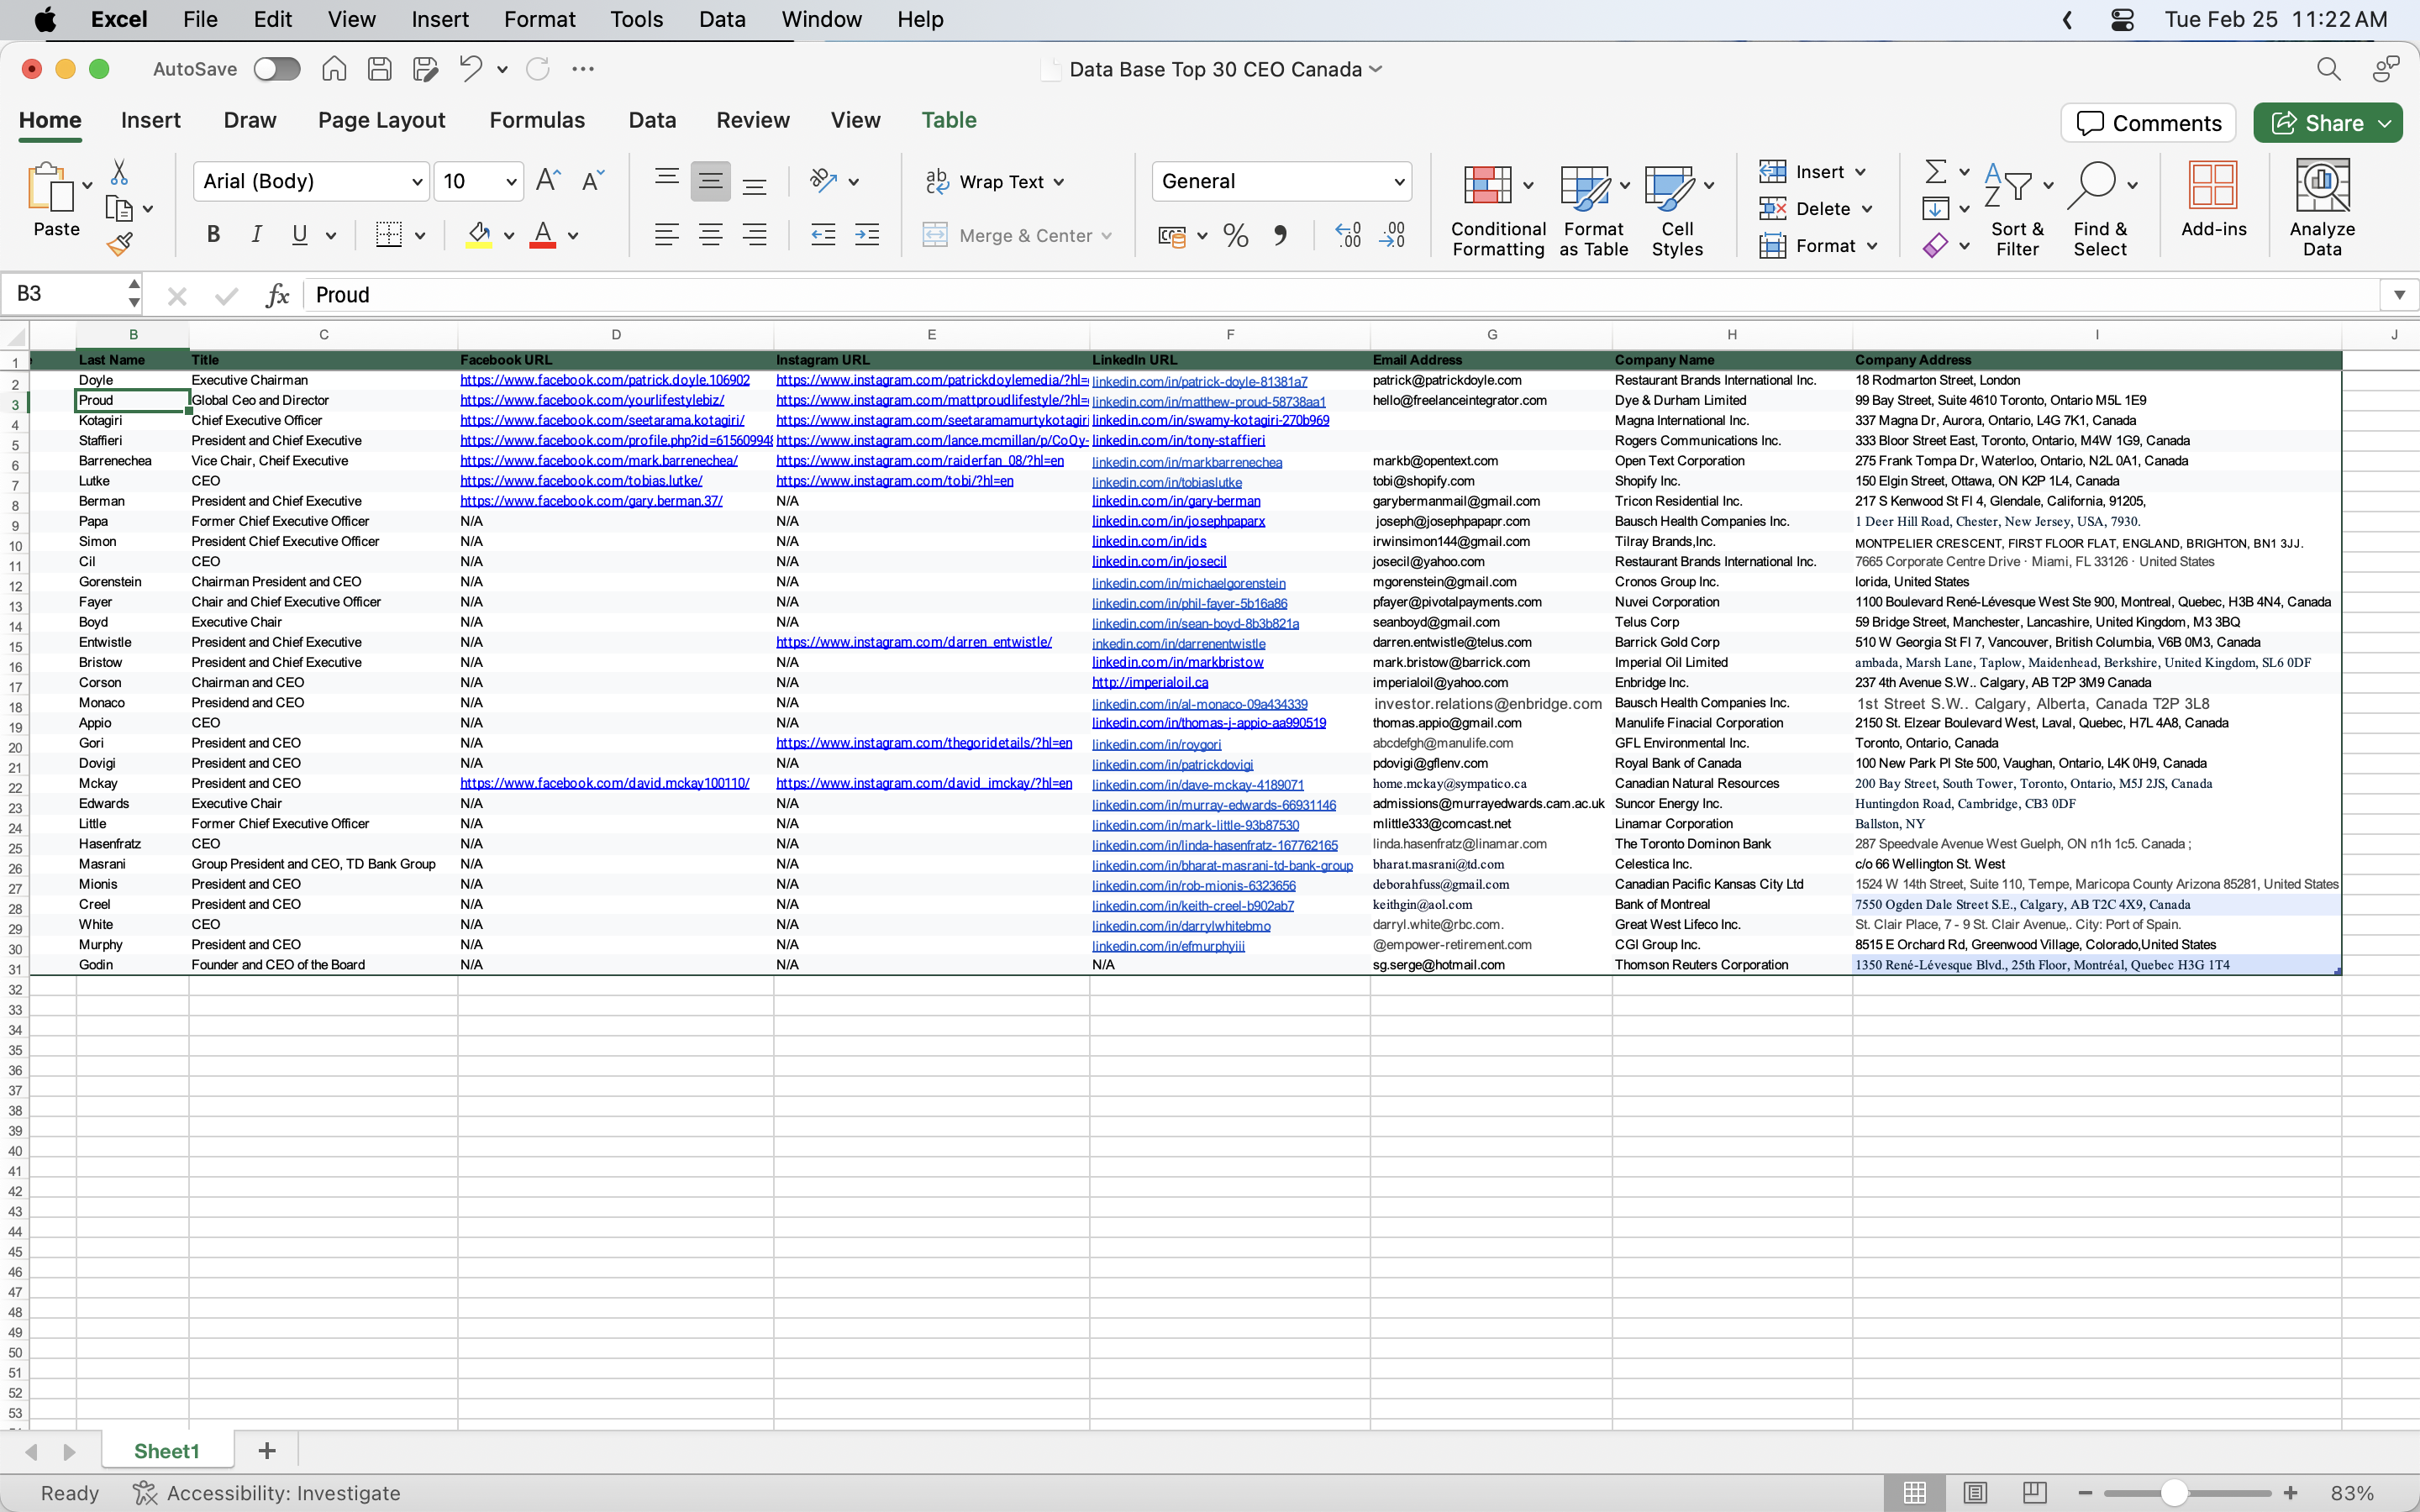Open Cell Styles gallery
This screenshot has width=2420, height=1512.
click(1677, 210)
